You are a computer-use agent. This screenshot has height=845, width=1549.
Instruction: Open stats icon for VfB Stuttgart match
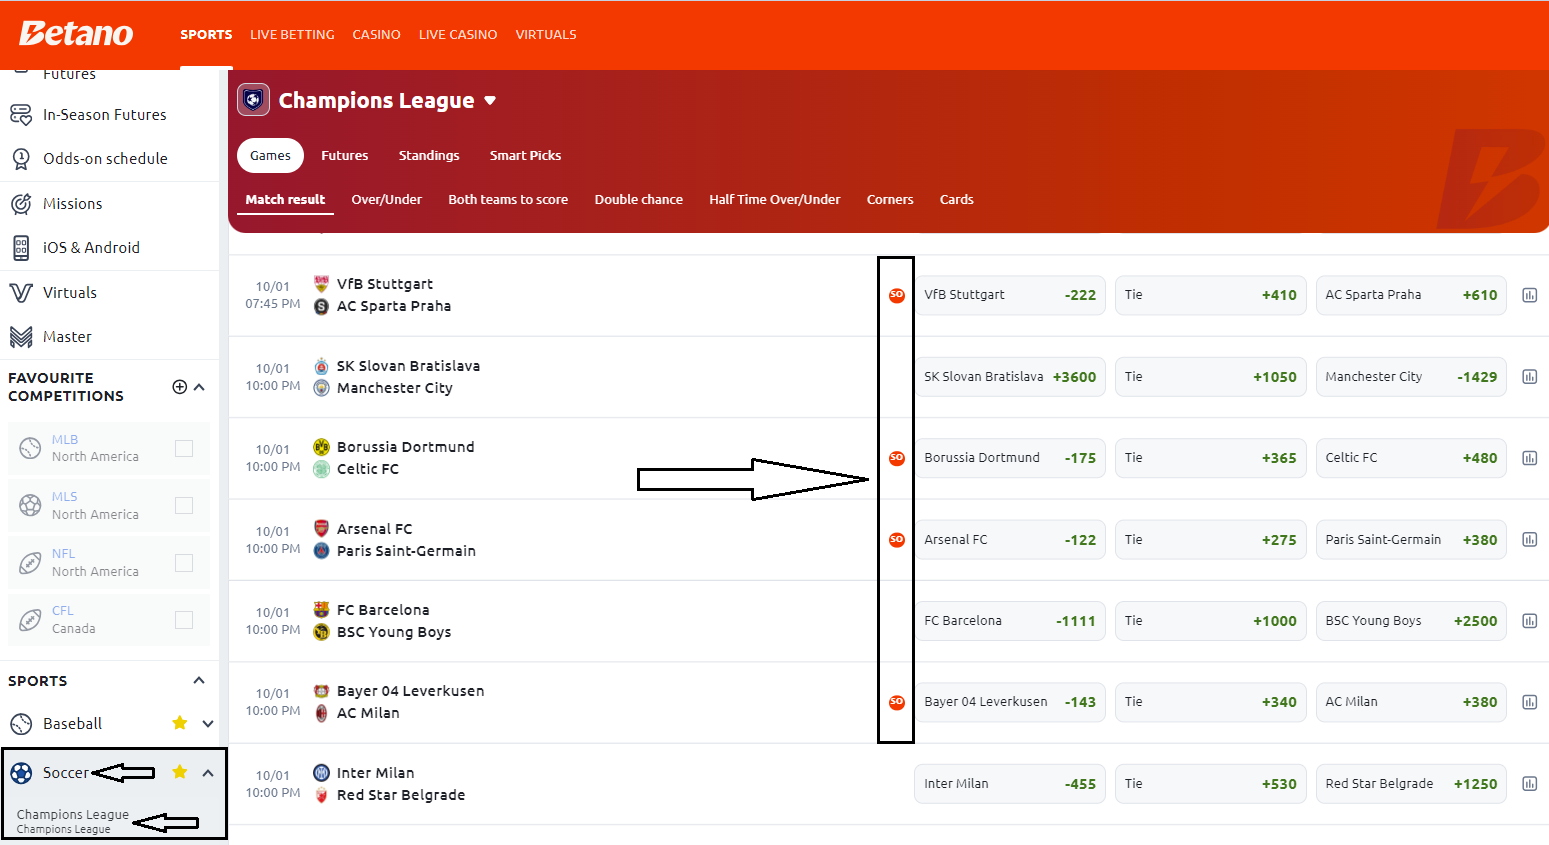coord(1529,295)
